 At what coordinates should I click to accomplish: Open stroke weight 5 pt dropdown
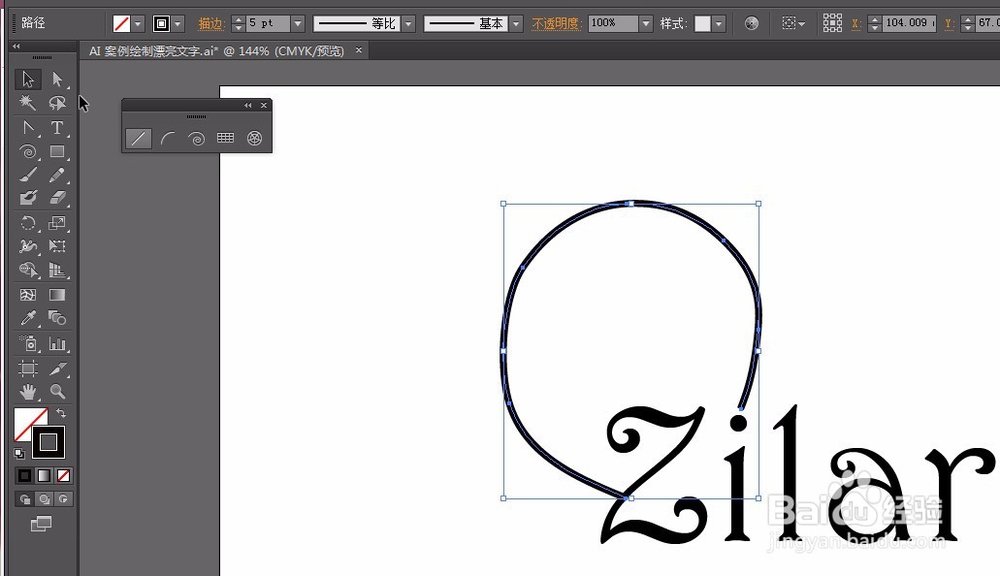[x=298, y=24]
